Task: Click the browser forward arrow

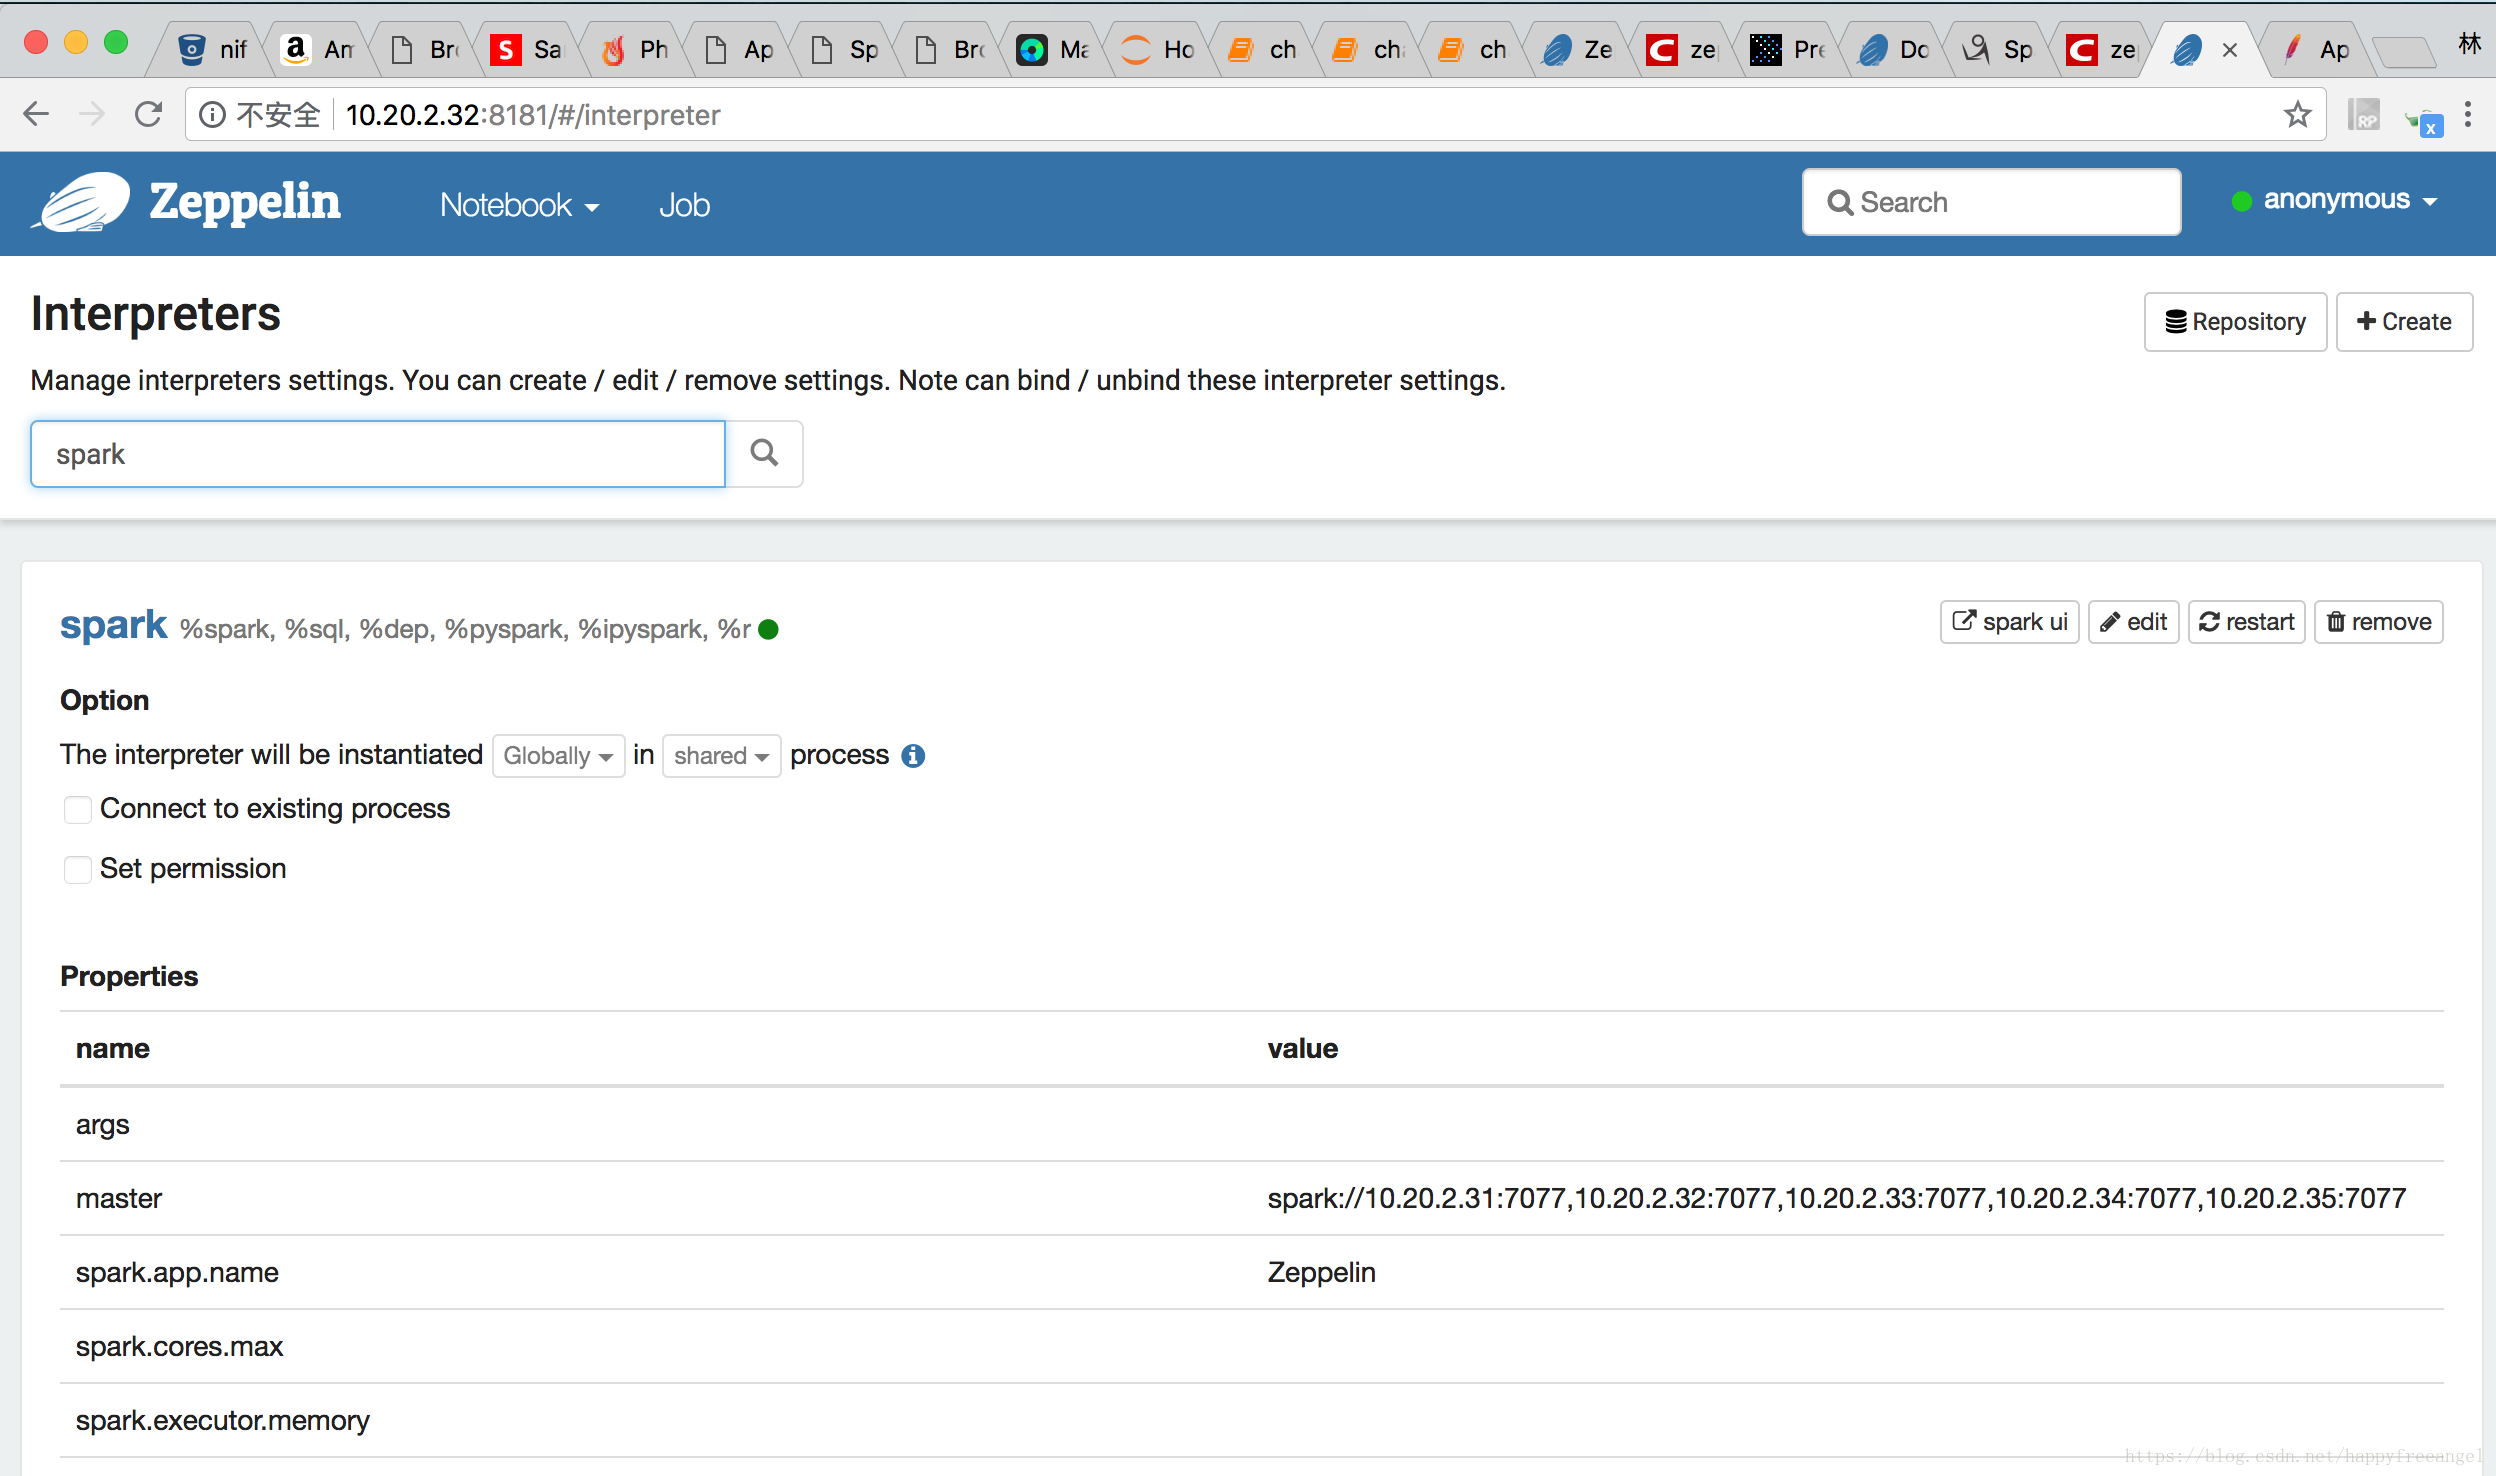Action: click(92, 114)
